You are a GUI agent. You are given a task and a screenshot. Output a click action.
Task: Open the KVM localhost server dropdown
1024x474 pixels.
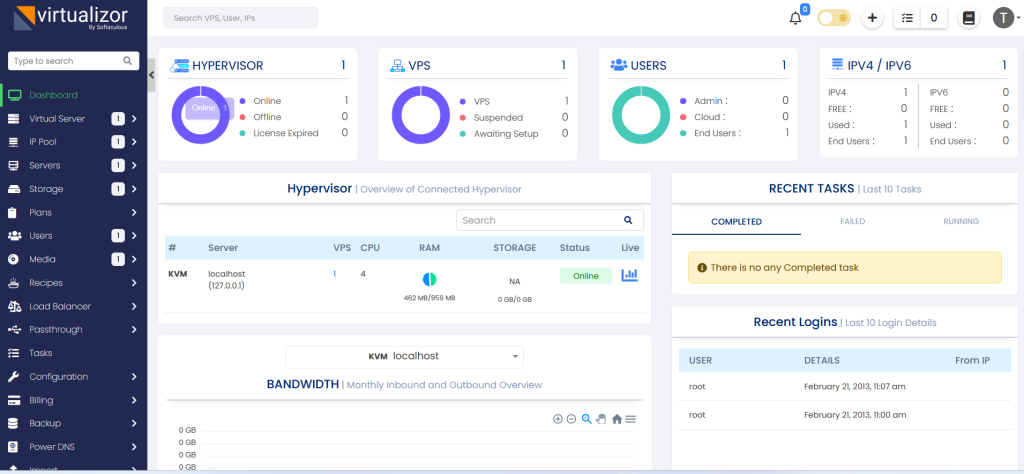click(x=404, y=356)
